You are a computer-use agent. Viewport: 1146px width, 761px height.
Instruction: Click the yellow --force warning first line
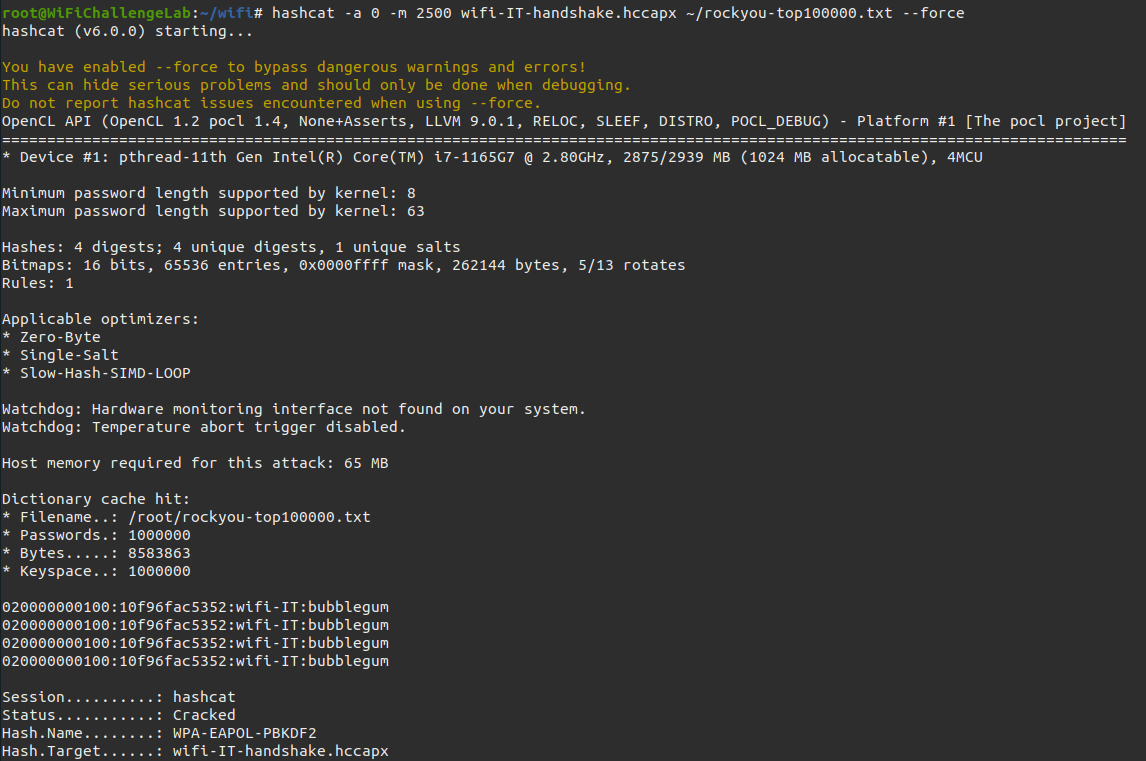tap(294, 67)
